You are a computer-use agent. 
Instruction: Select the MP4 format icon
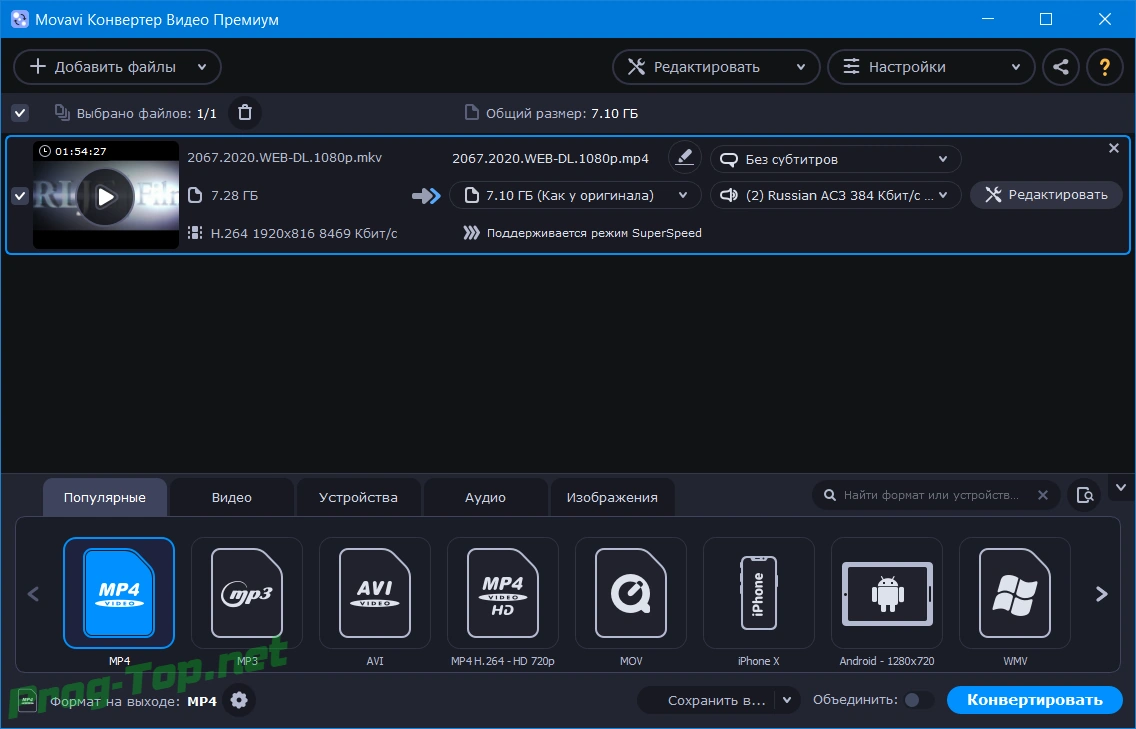click(119, 593)
